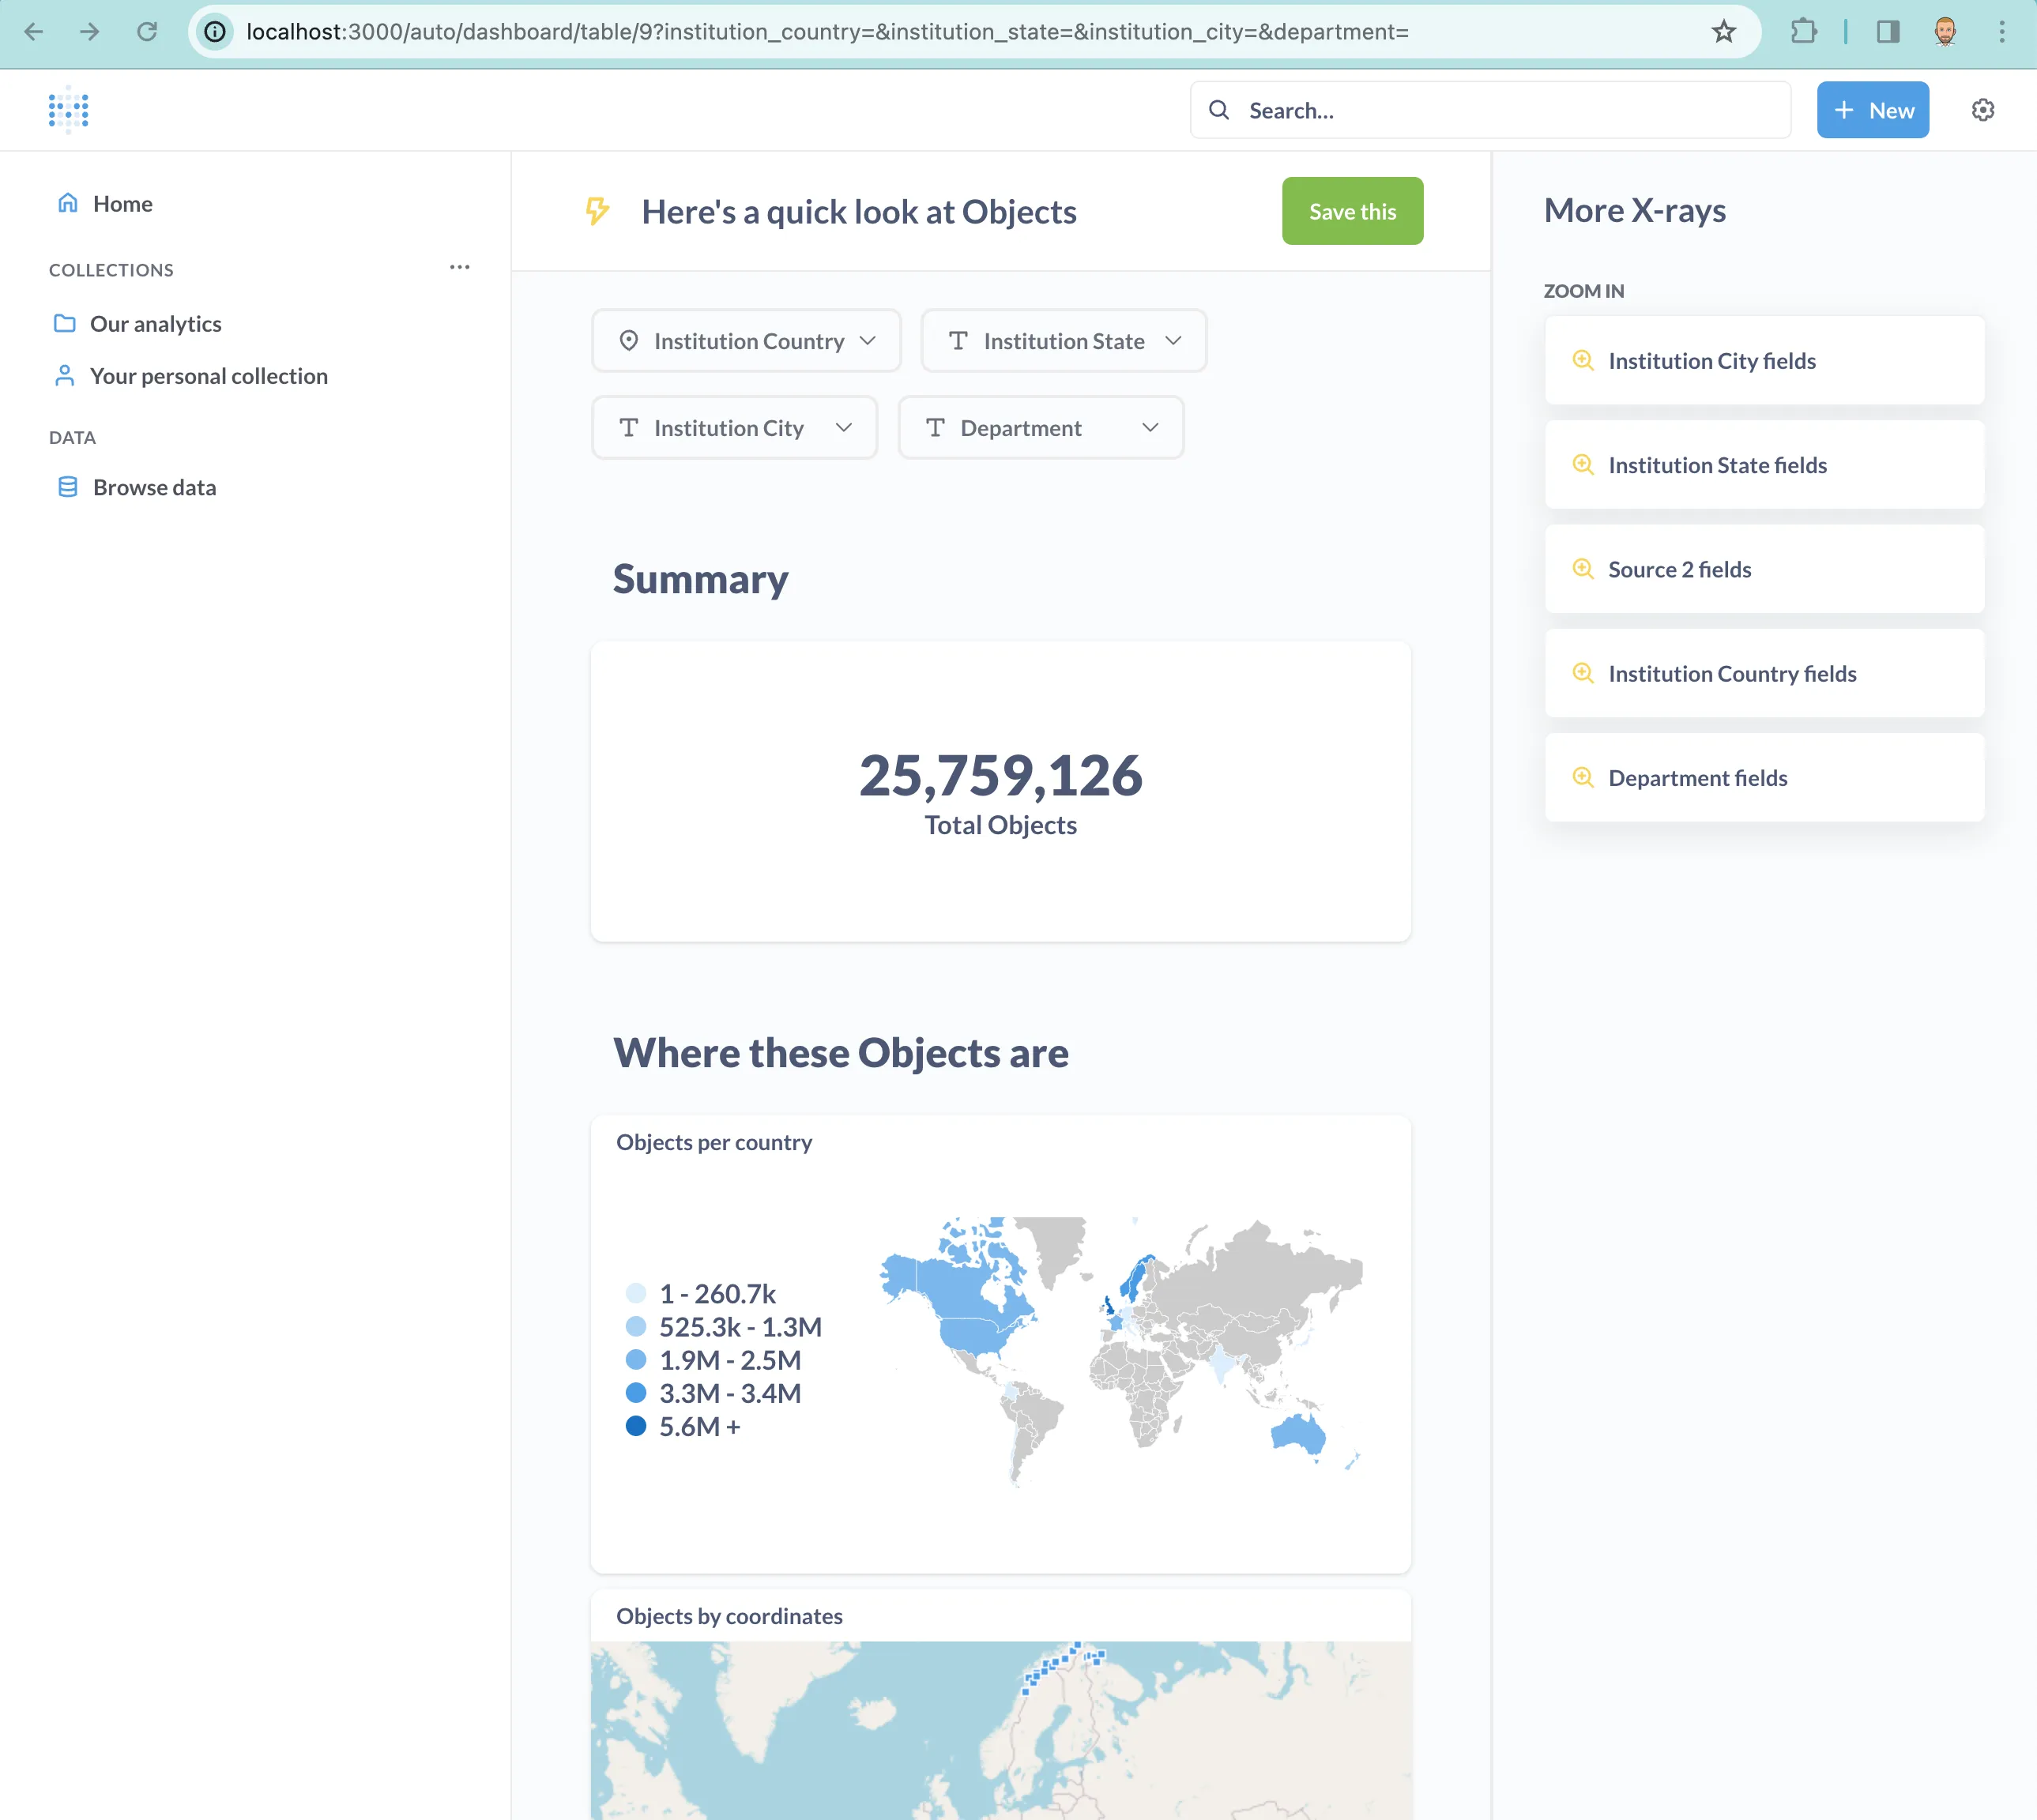Open the Institution City filter dropdown
Image resolution: width=2037 pixels, height=1820 pixels.
coord(734,428)
